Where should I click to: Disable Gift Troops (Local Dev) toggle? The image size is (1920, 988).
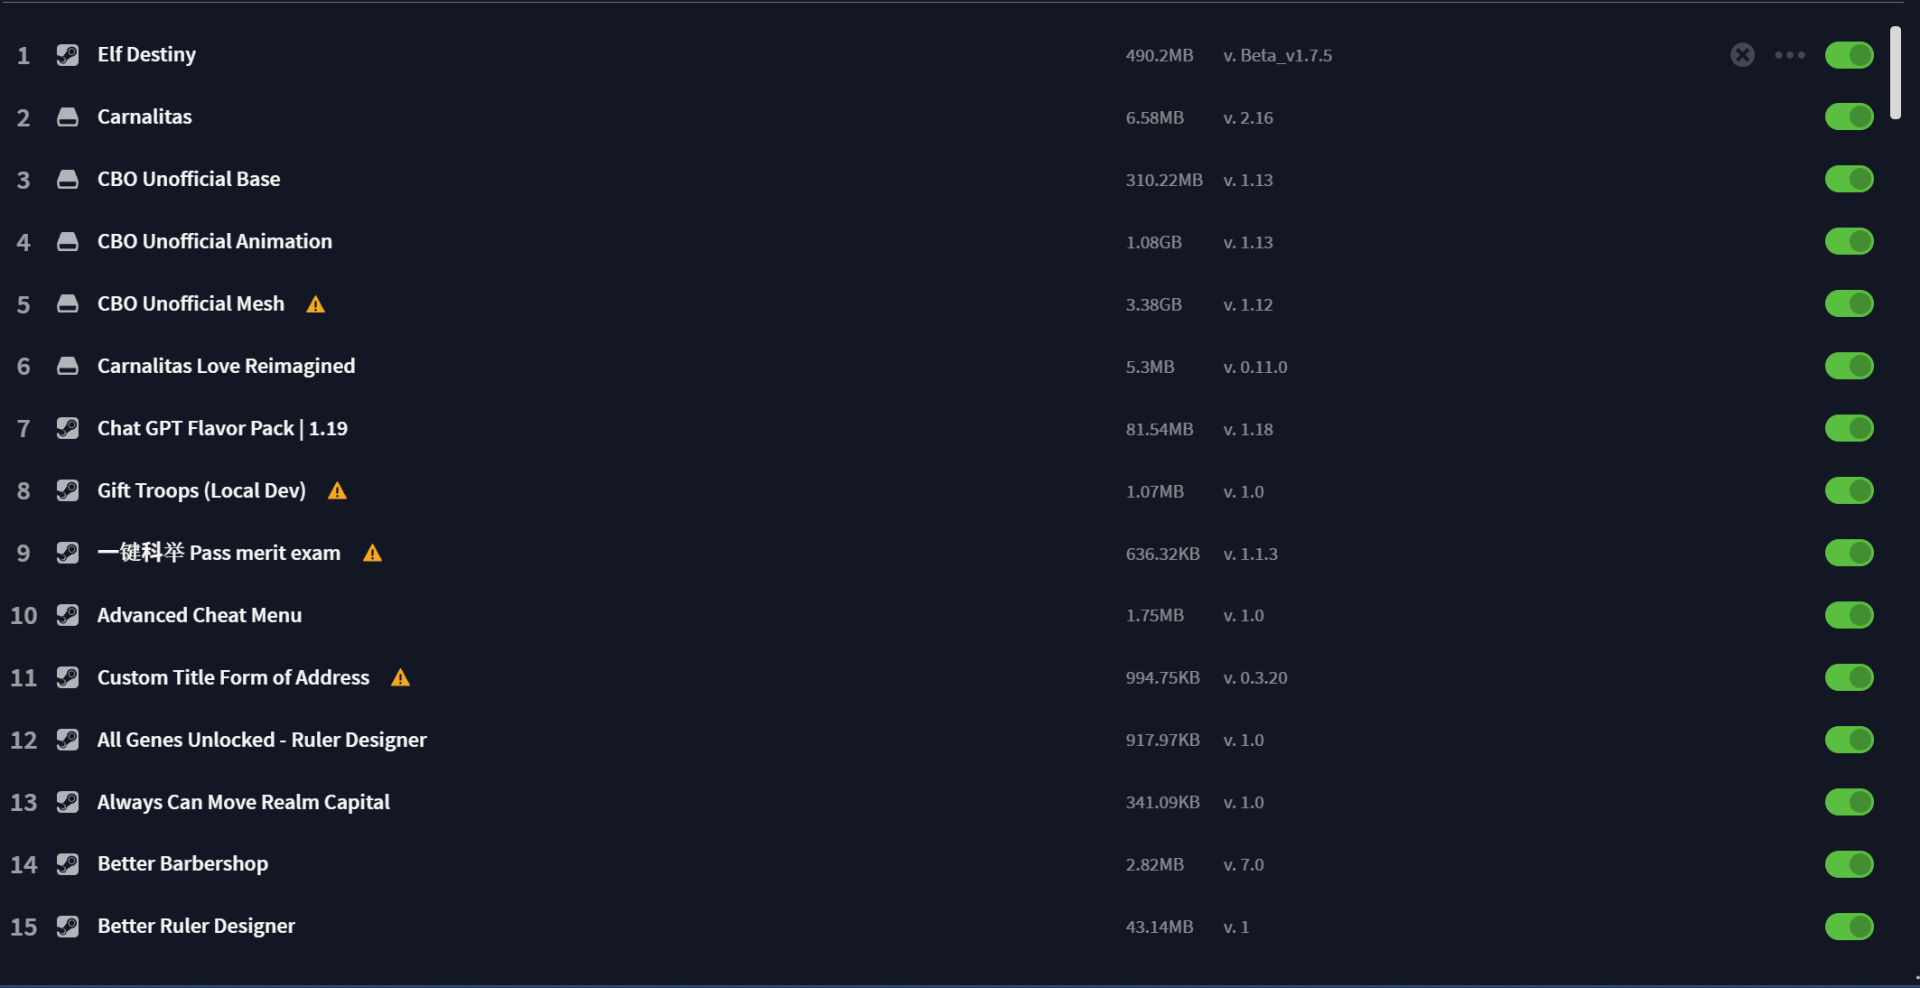pyautogui.click(x=1849, y=491)
